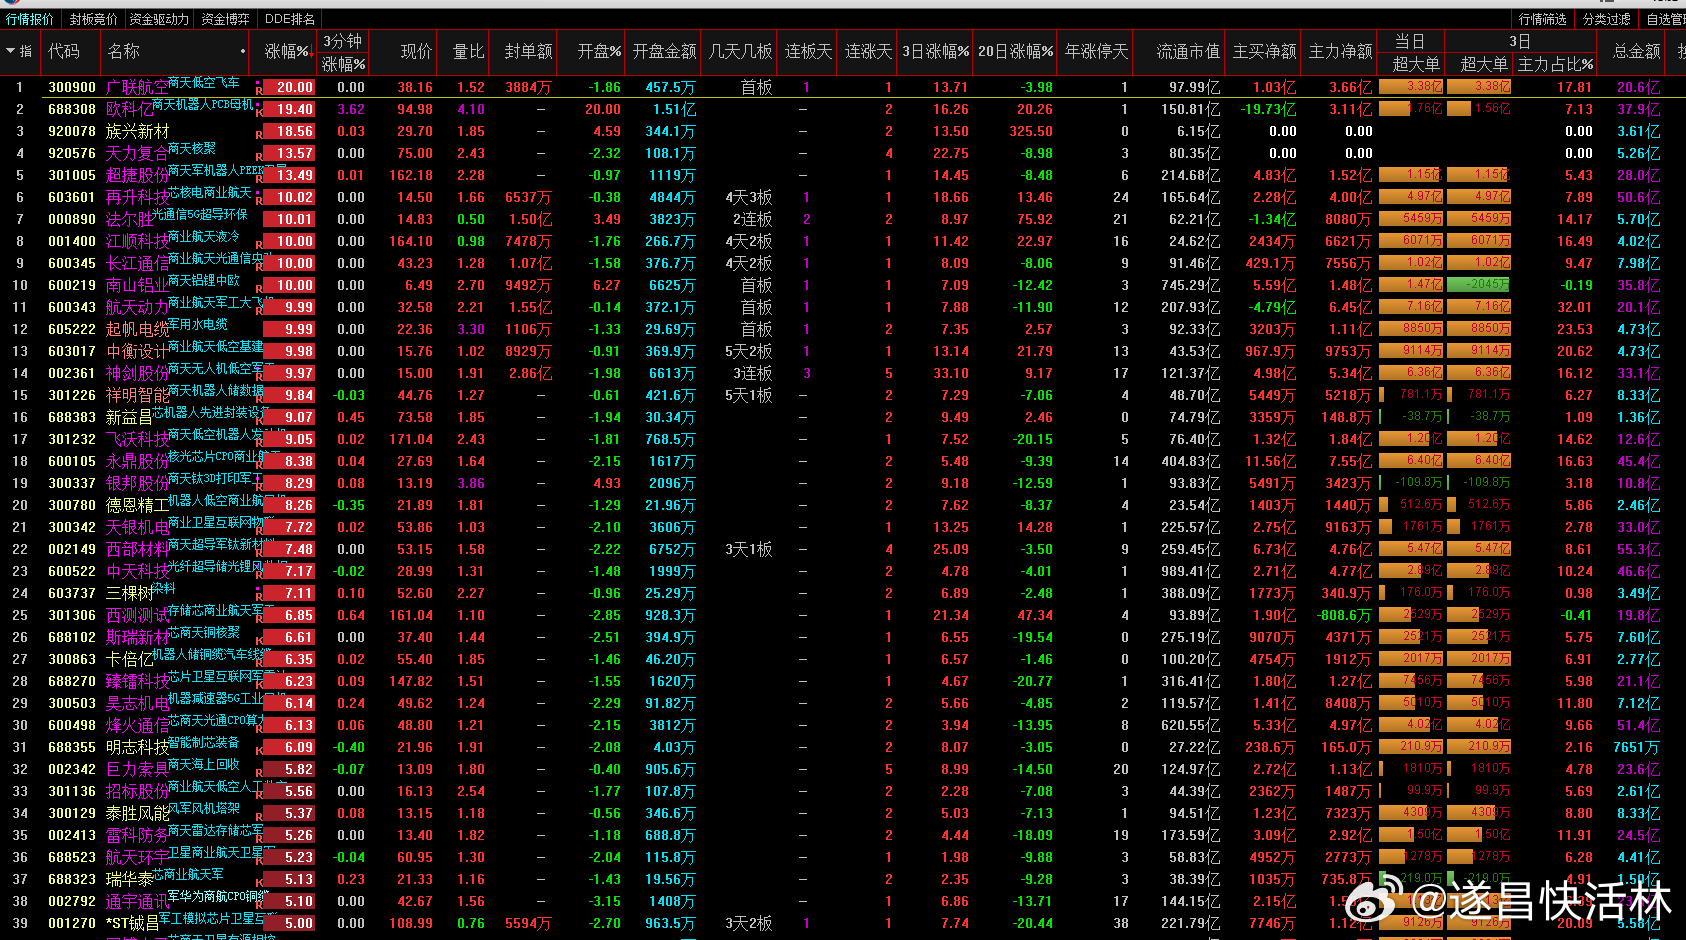
Task: Select stock 欧科亿 in row 2
Action: [x=129, y=110]
